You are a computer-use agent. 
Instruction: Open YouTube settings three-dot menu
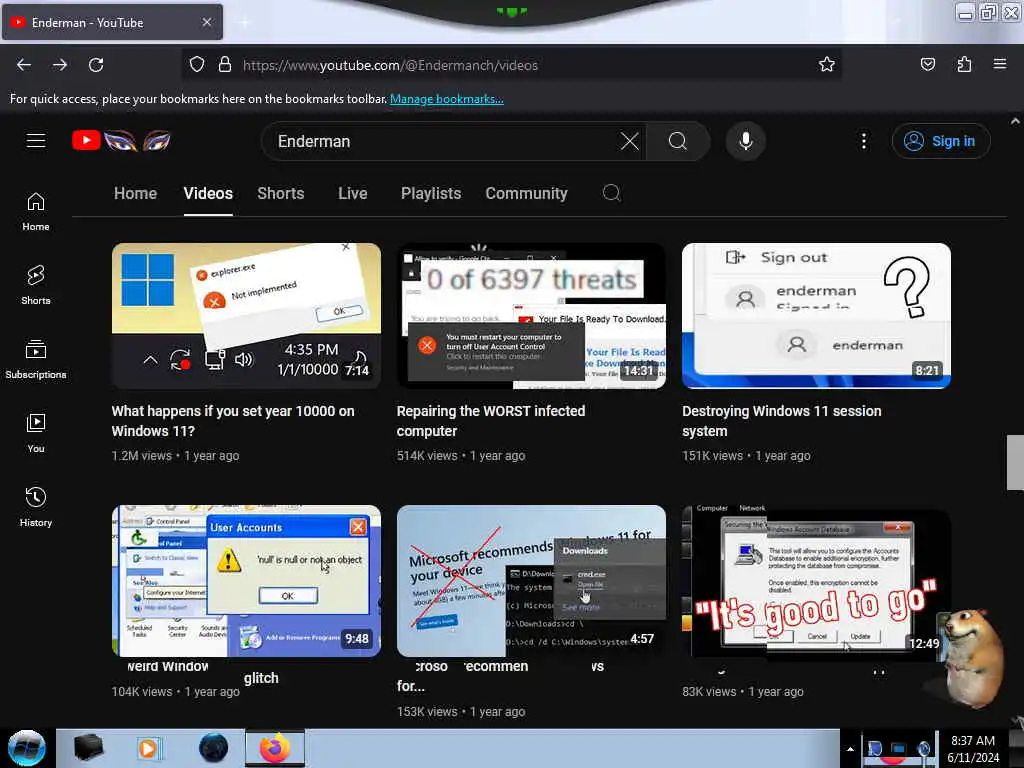point(863,141)
